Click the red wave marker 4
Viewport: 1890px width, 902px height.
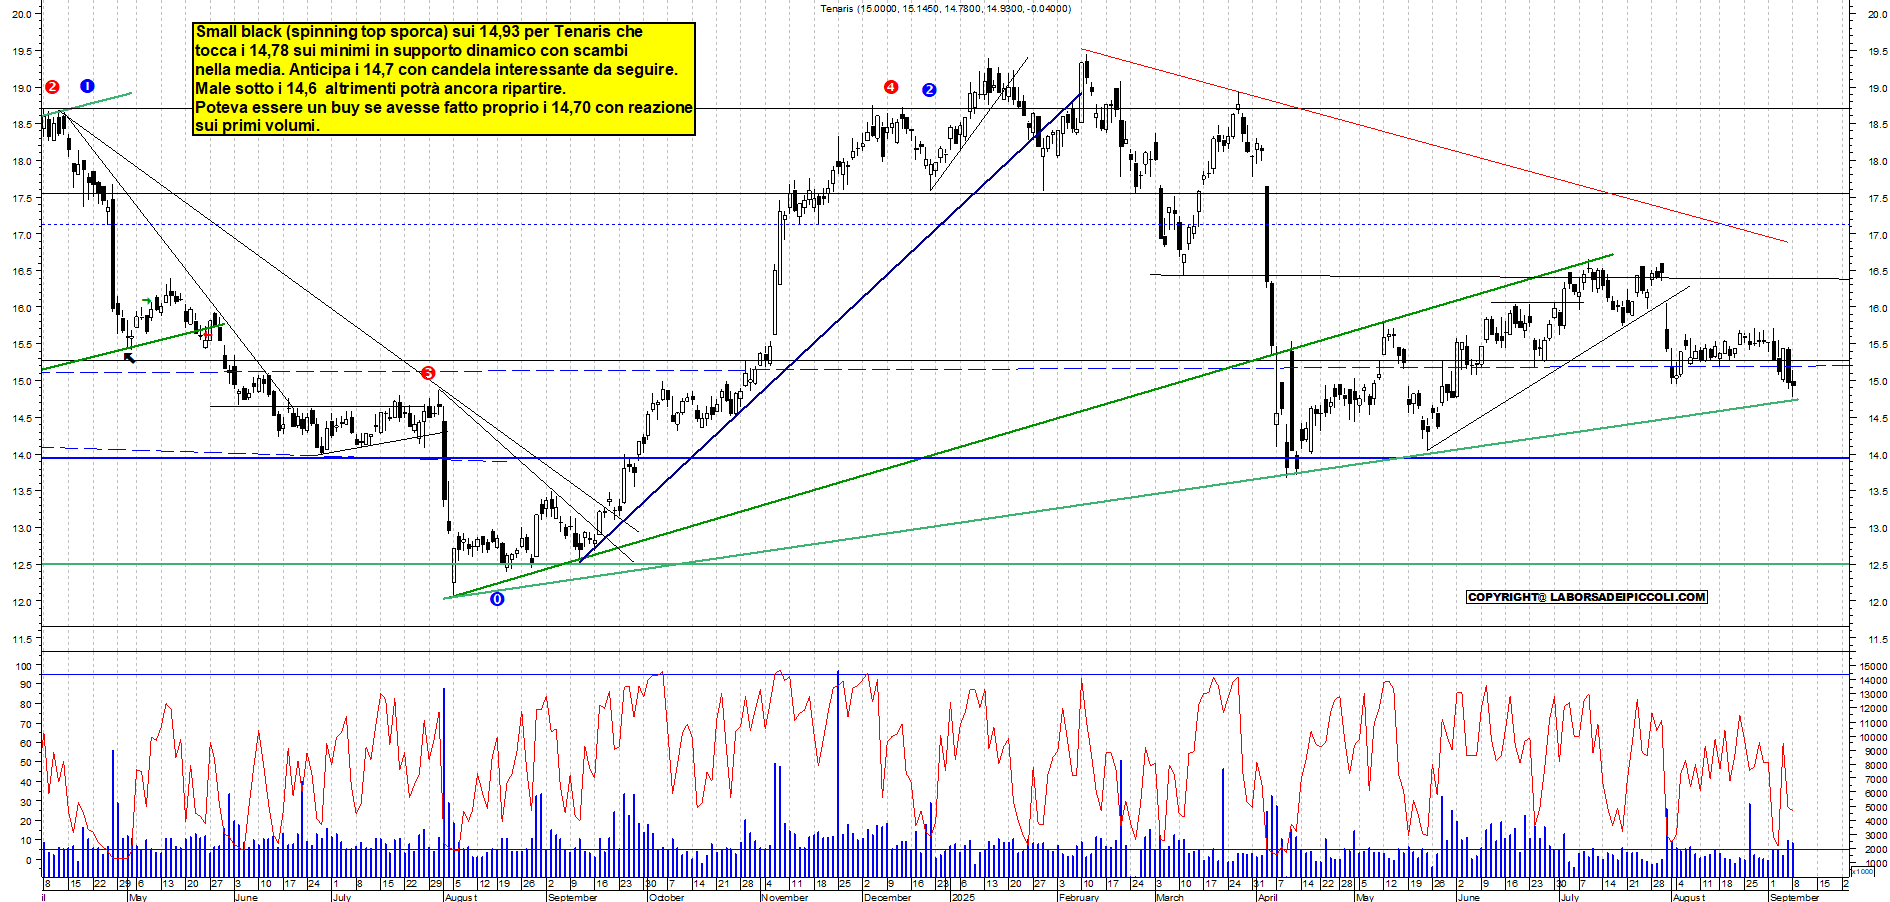(891, 87)
